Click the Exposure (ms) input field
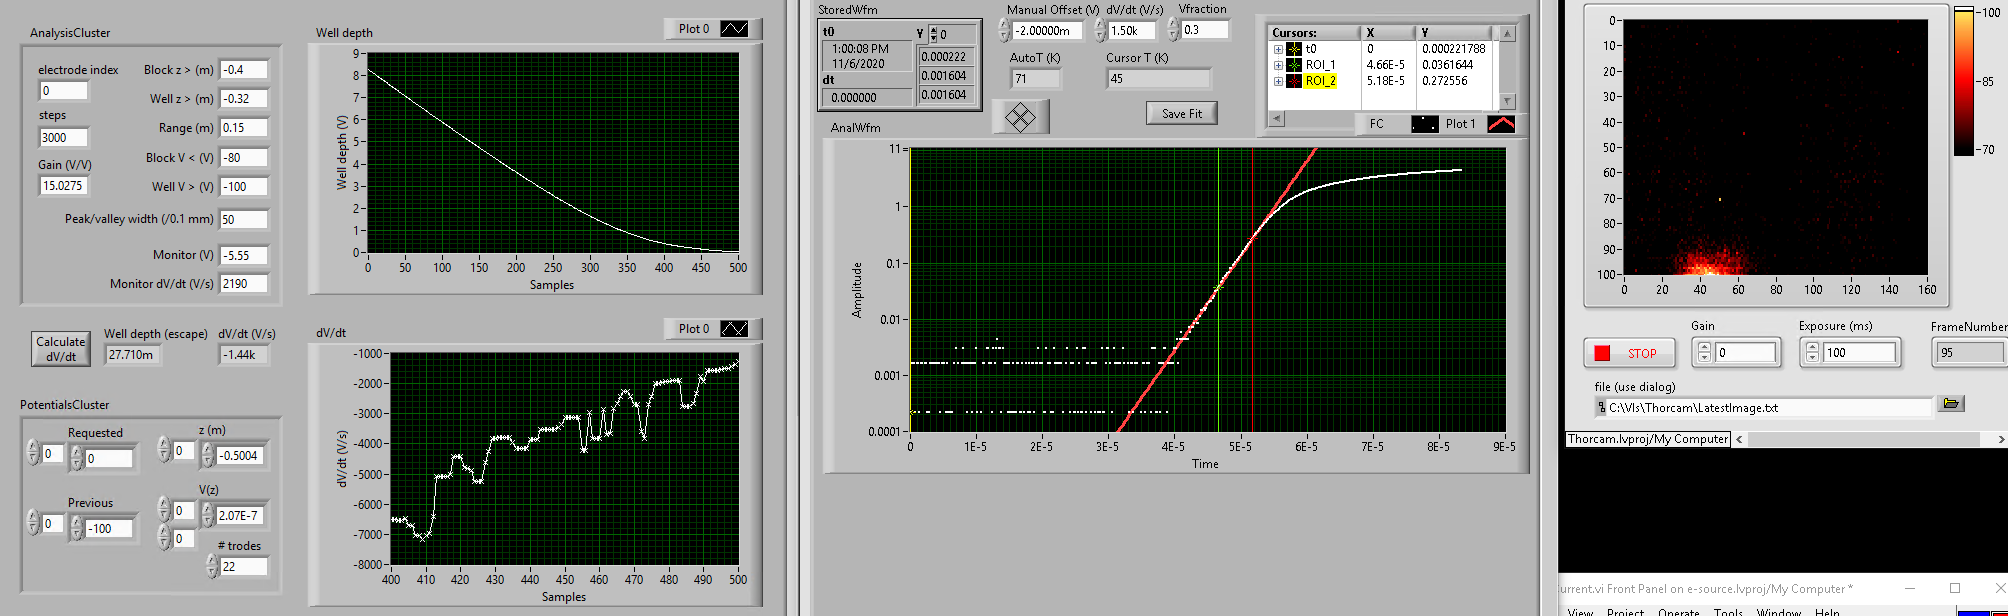 (x=1858, y=353)
